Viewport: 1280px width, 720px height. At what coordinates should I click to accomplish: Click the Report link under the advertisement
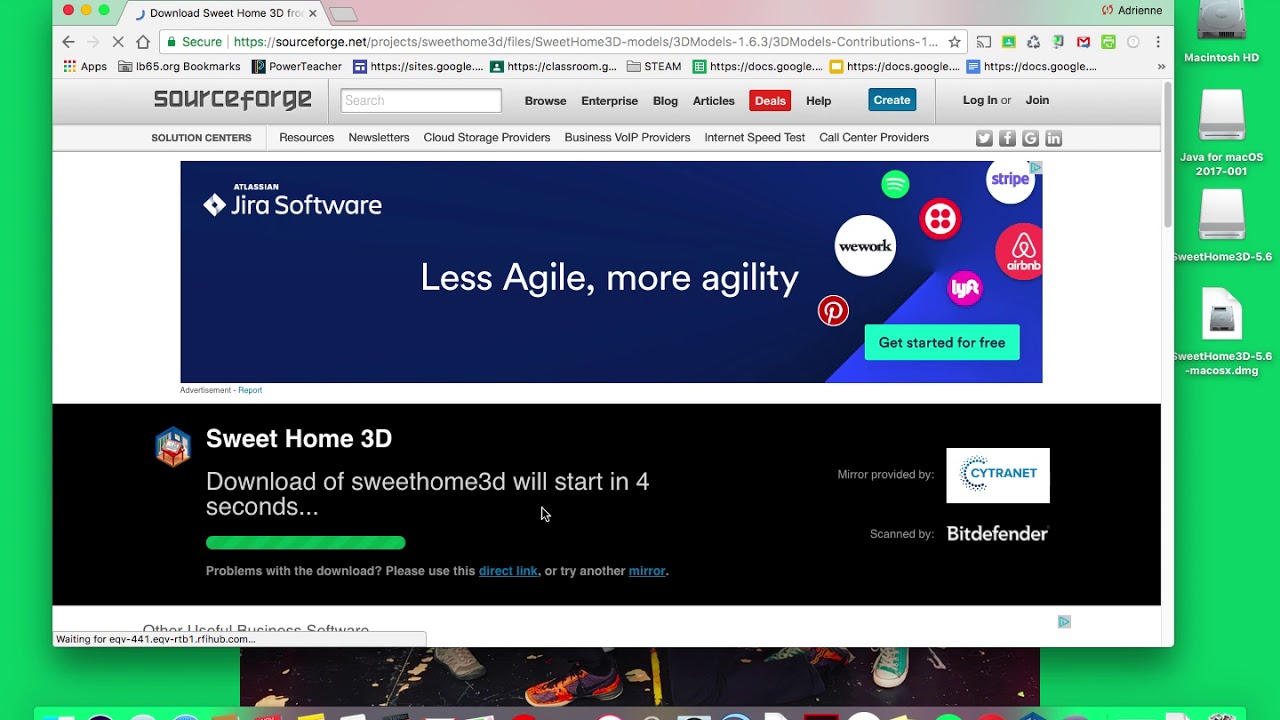click(x=250, y=390)
